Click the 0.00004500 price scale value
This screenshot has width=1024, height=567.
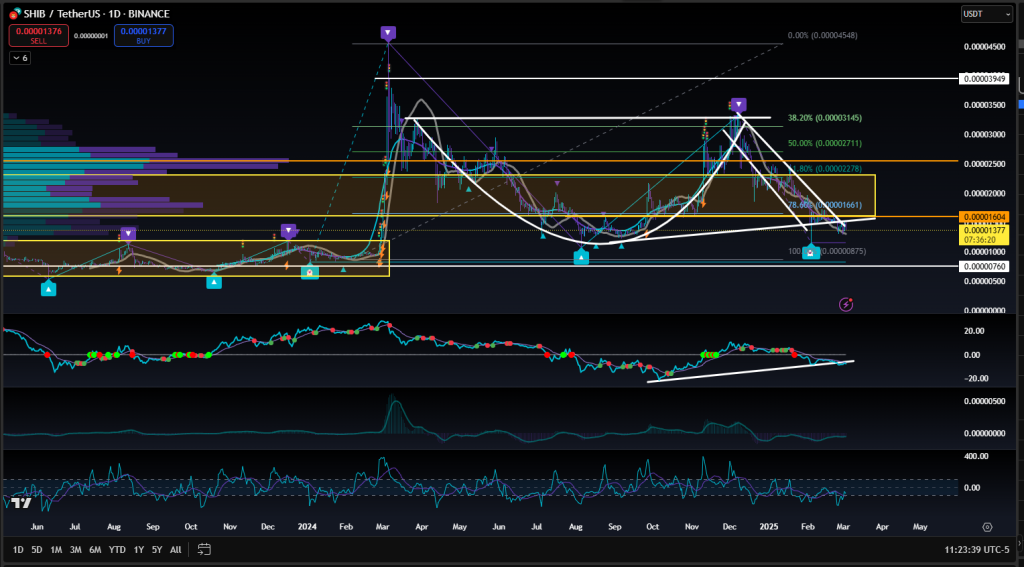point(985,46)
